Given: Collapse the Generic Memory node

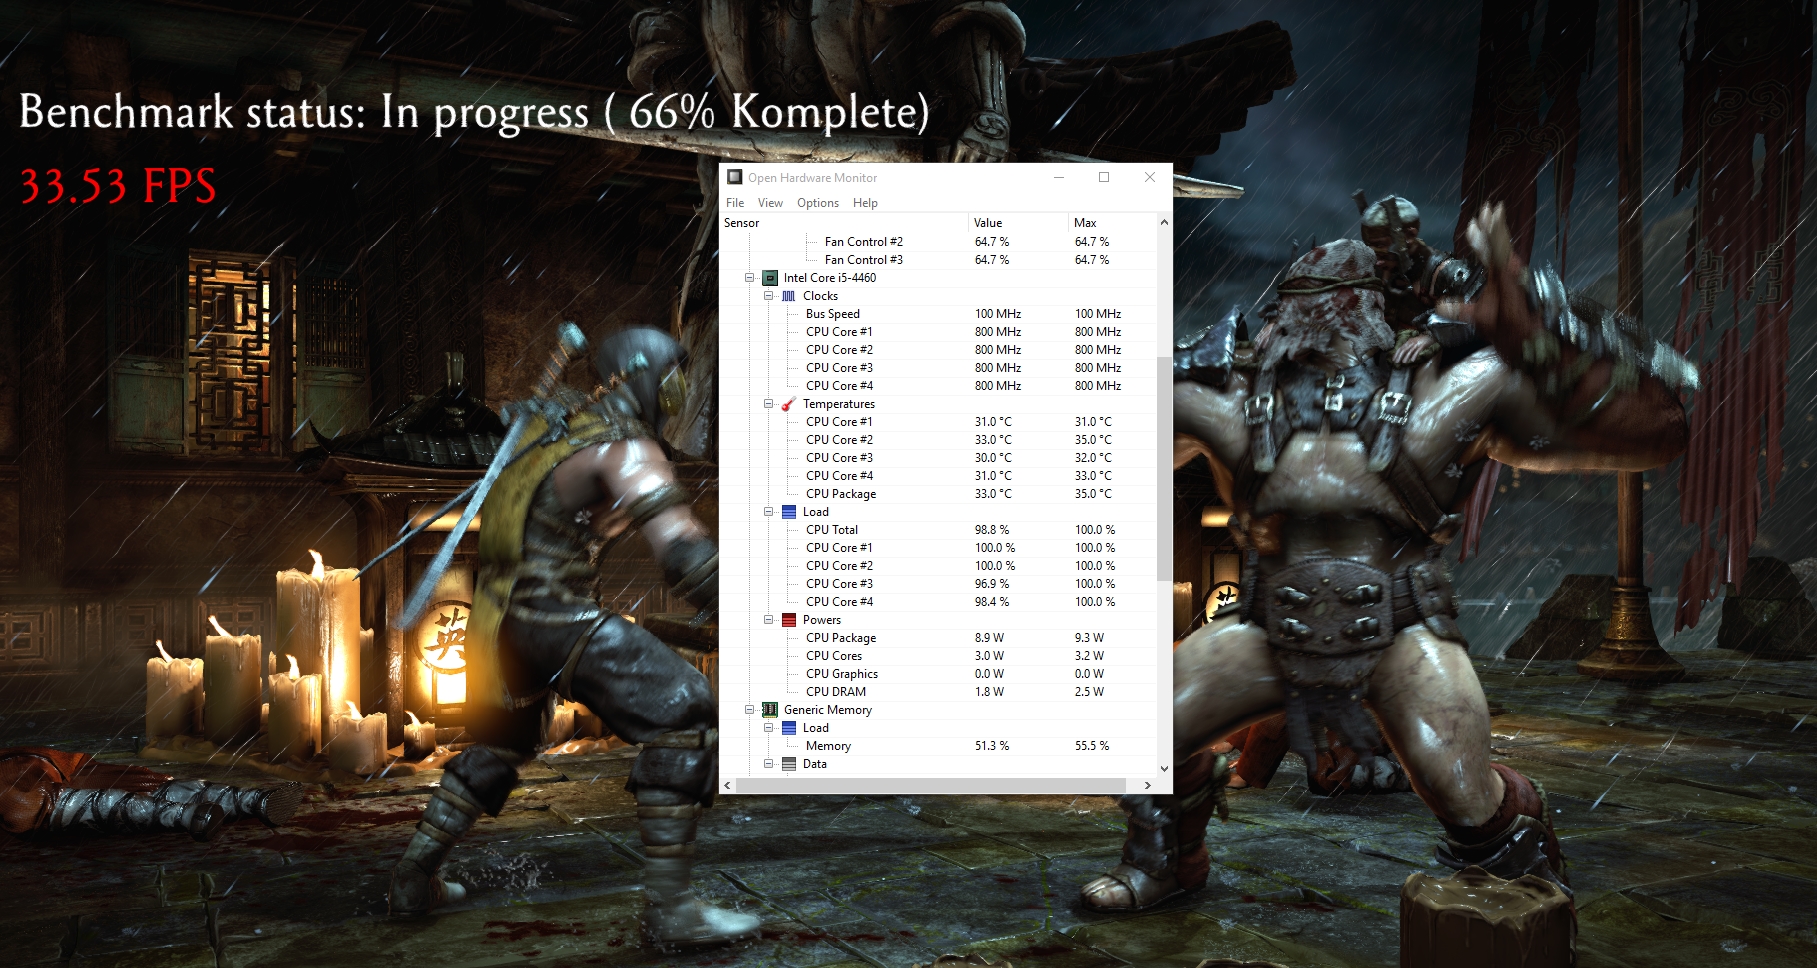Looking at the screenshot, I should click(x=749, y=710).
